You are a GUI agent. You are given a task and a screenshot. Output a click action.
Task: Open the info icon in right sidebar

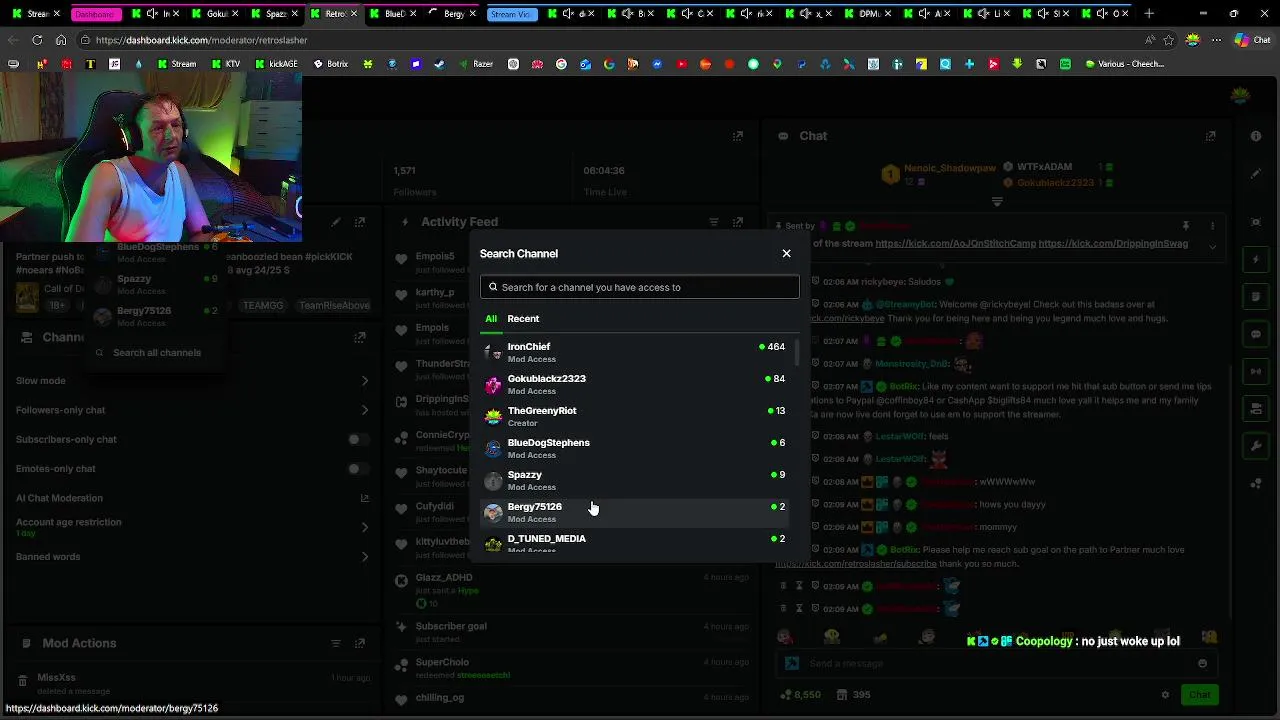click(1256, 136)
